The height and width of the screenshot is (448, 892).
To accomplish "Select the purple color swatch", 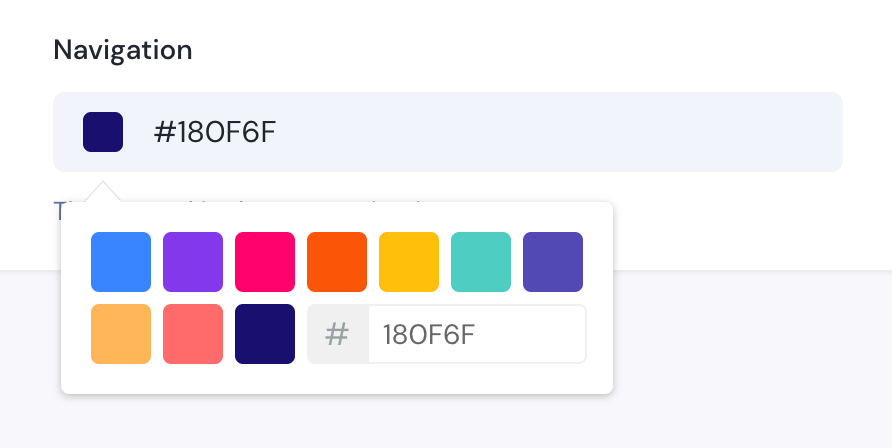I will click(193, 262).
